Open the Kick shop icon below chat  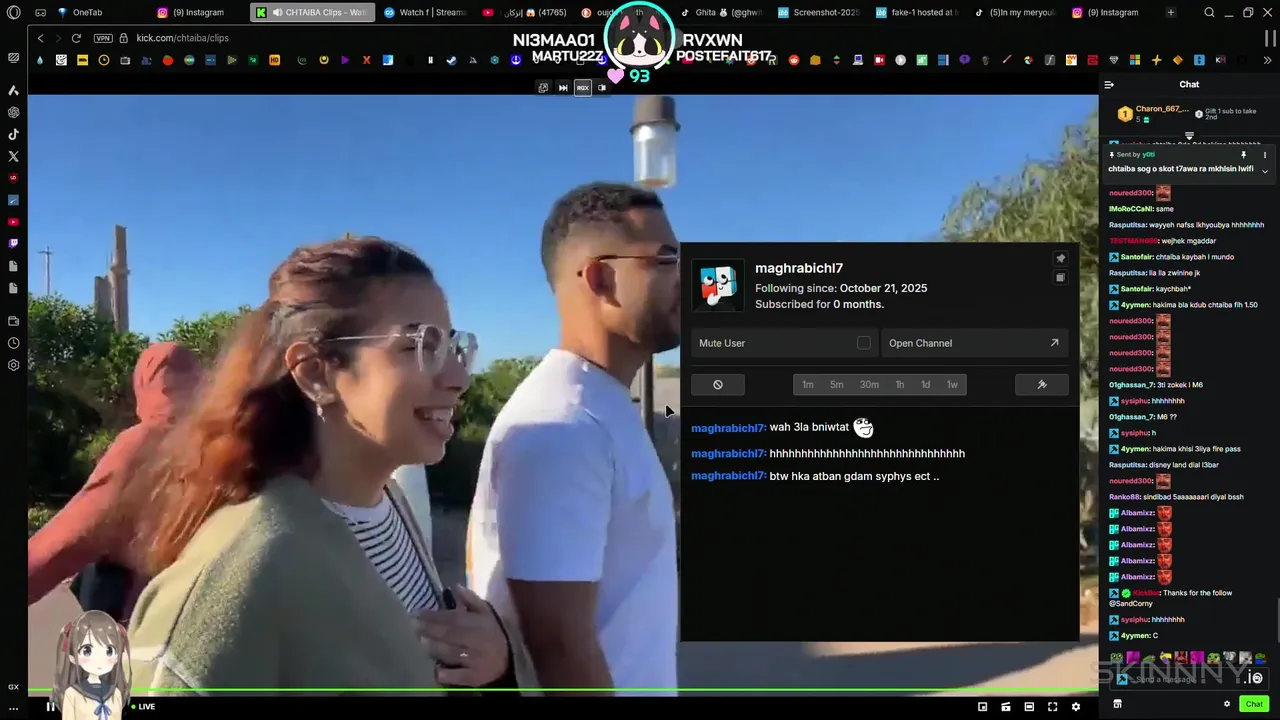(x=1117, y=704)
